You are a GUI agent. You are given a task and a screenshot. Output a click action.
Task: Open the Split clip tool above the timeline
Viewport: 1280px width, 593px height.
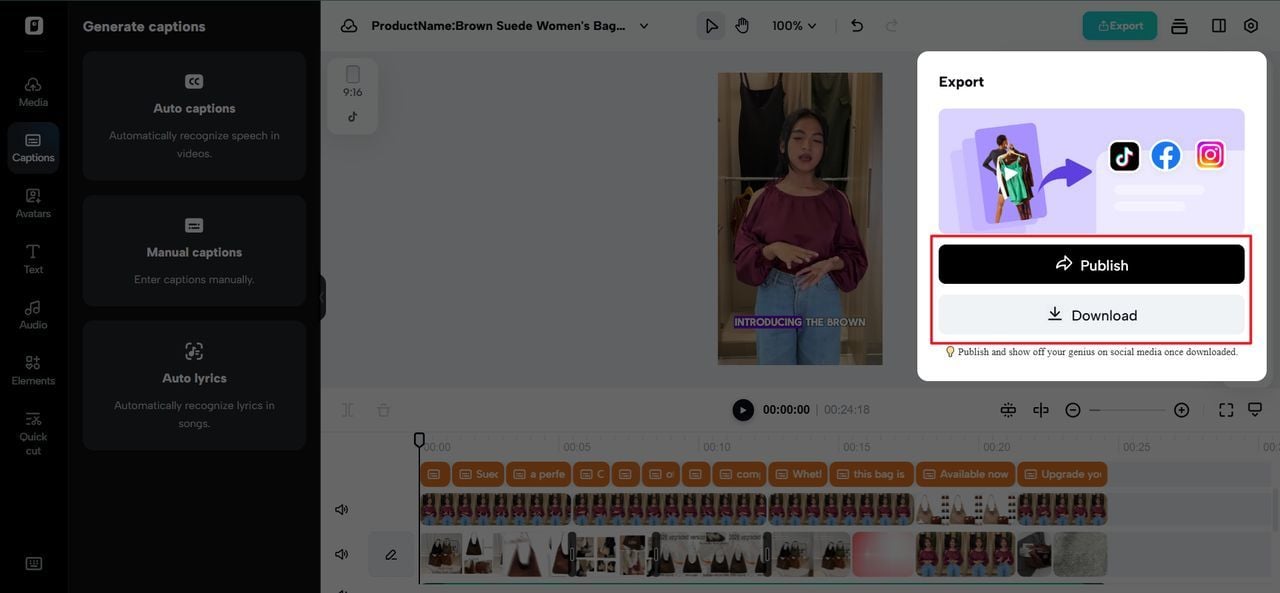346,409
